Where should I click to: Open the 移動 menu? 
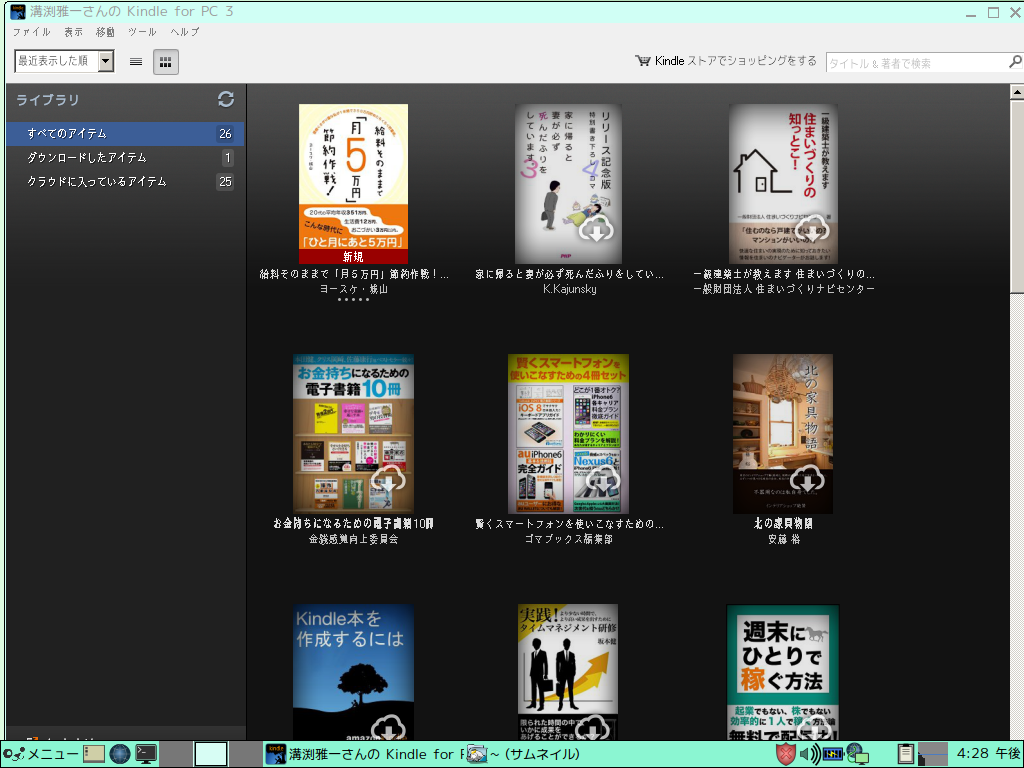coord(105,32)
